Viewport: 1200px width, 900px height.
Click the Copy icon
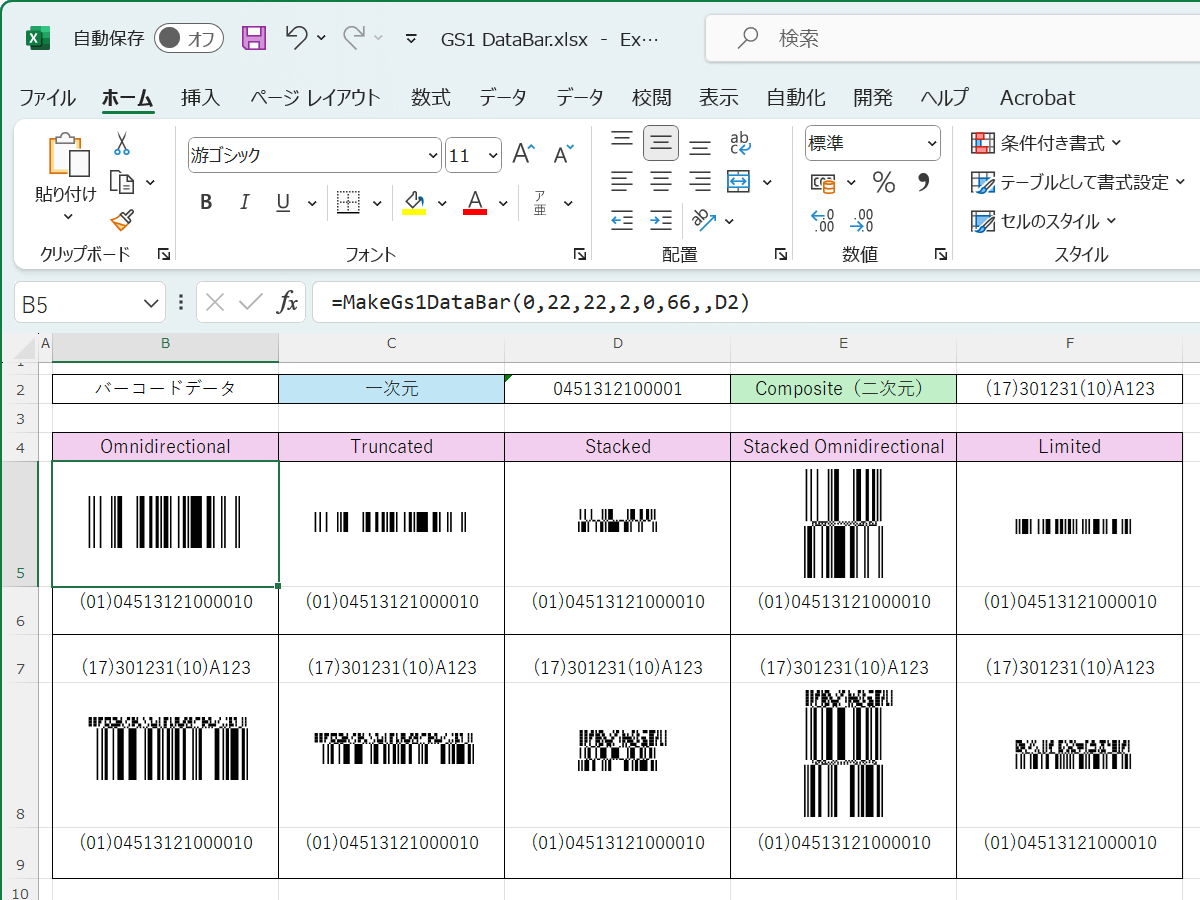click(122, 182)
